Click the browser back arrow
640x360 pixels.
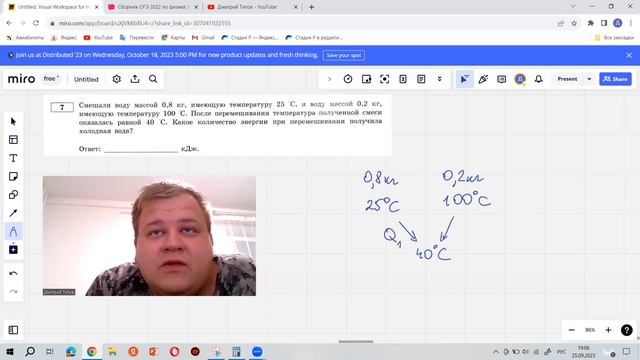point(9,23)
